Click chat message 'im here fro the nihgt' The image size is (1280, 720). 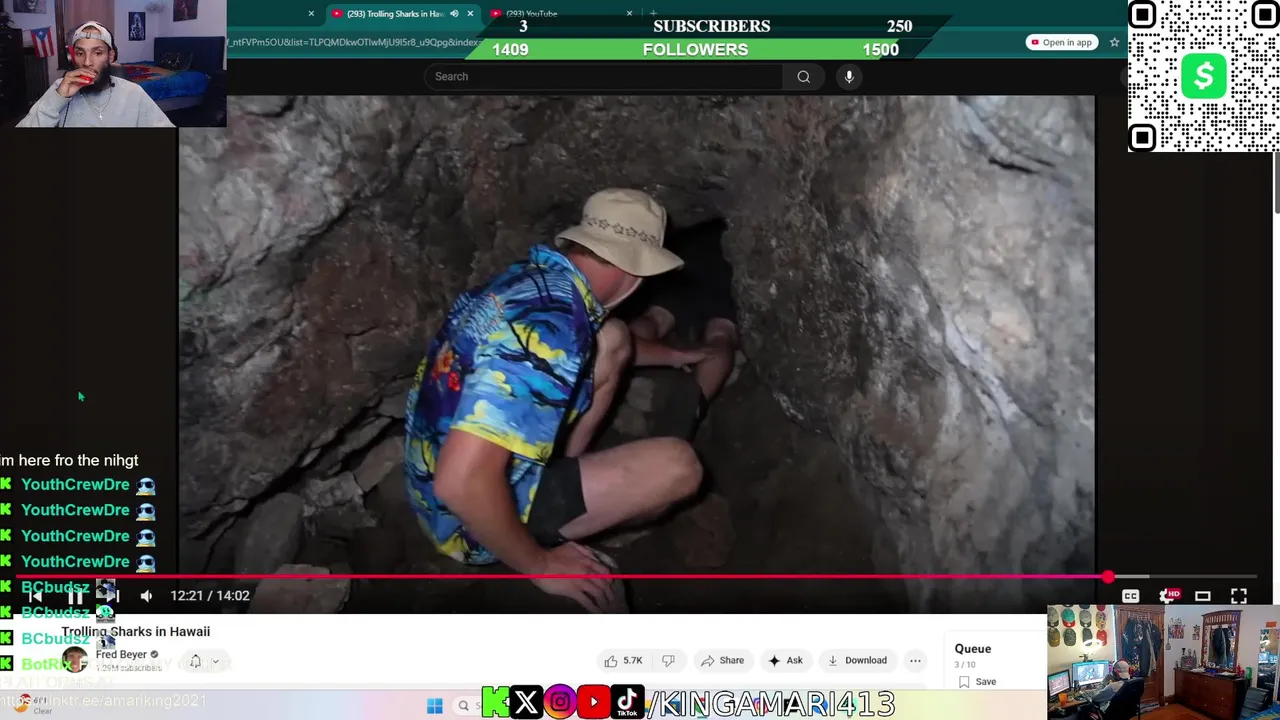(69, 461)
